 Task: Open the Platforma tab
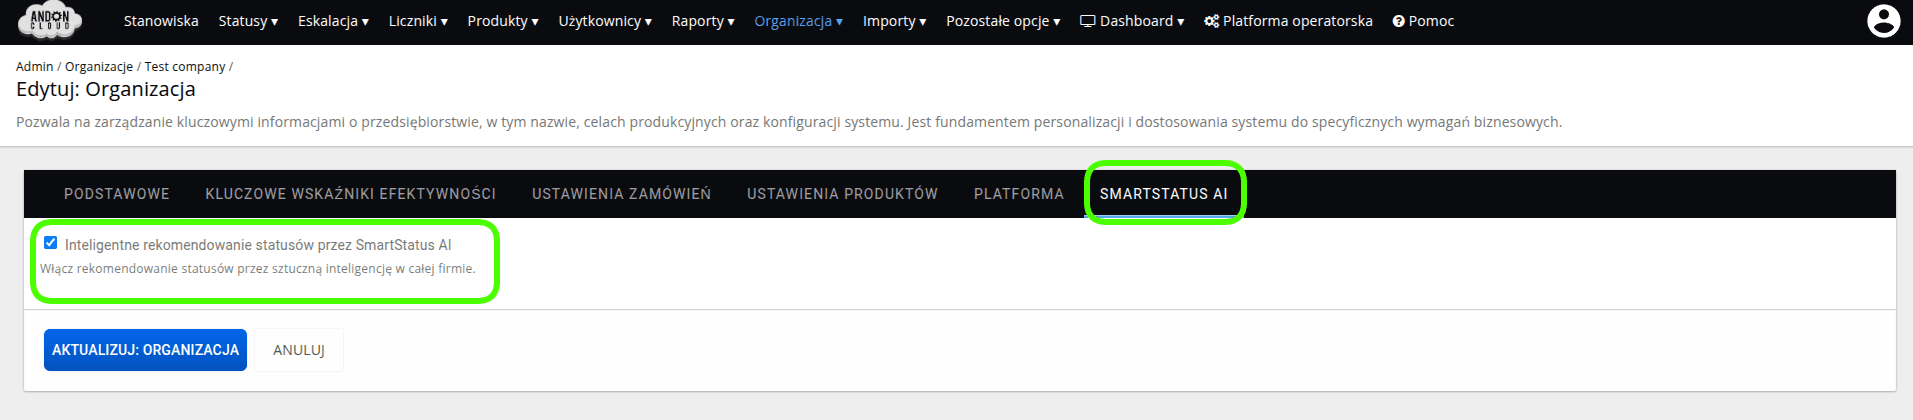(x=1018, y=194)
